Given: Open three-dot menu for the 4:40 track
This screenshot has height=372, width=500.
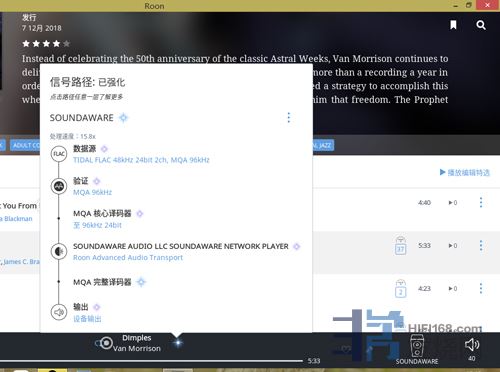Looking at the screenshot, I should pyautogui.click(x=481, y=202).
